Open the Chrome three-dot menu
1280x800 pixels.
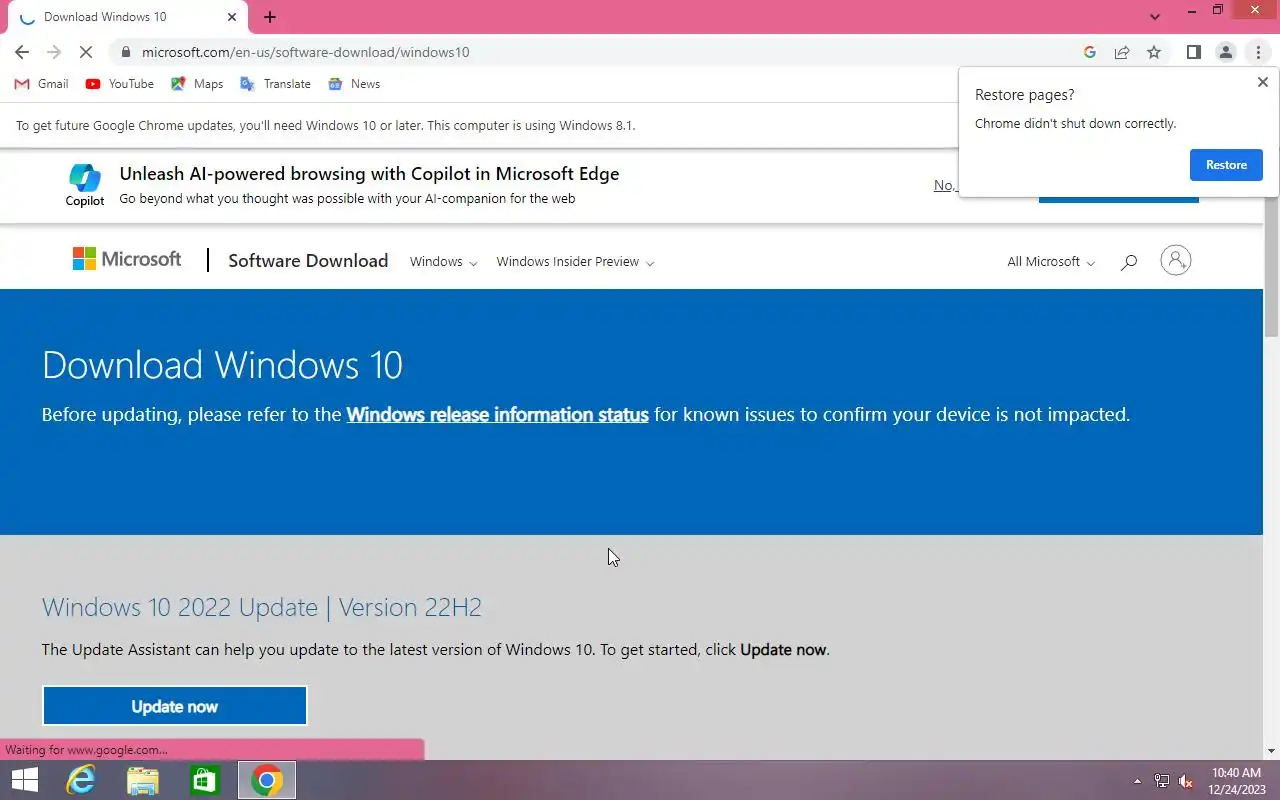pyautogui.click(x=1258, y=52)
